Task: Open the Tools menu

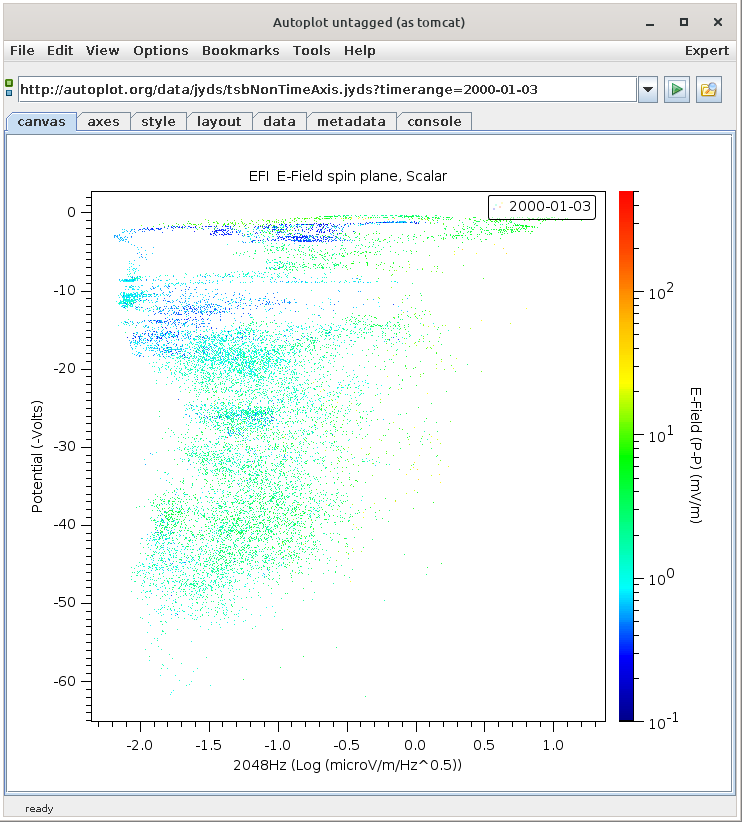Action: coord(311,50)
